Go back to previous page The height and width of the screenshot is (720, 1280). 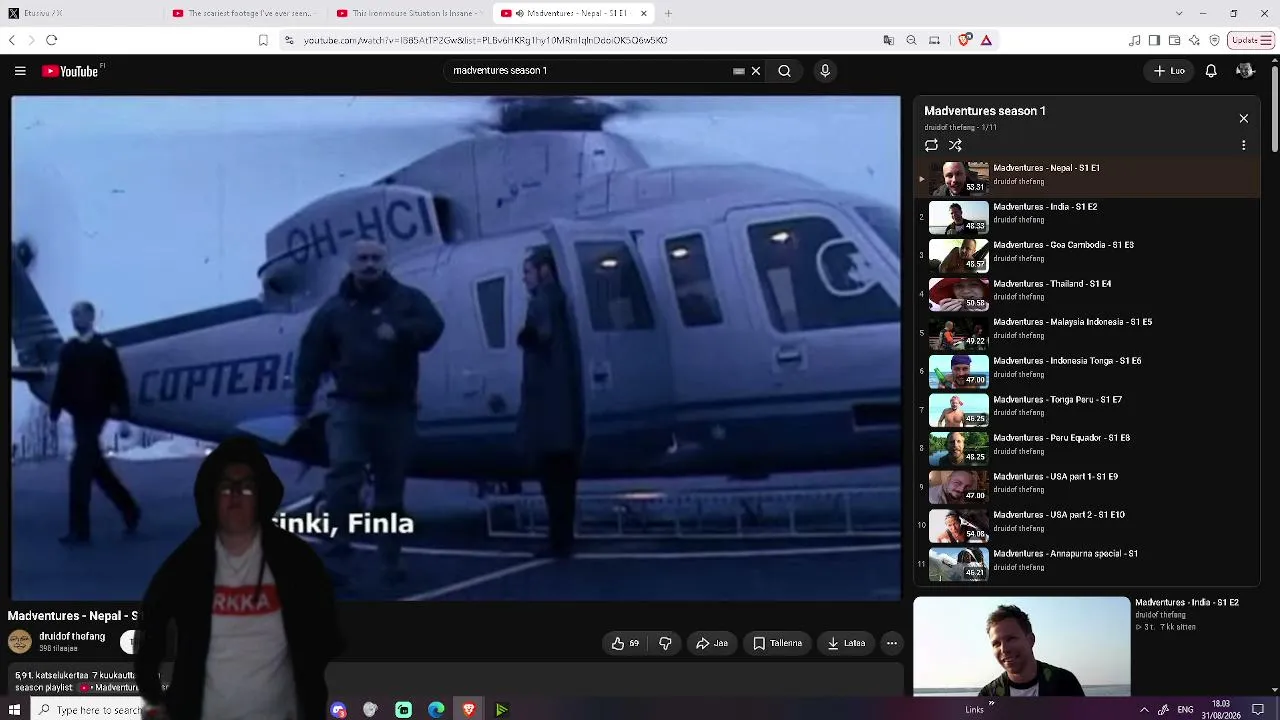pos(12,40)
